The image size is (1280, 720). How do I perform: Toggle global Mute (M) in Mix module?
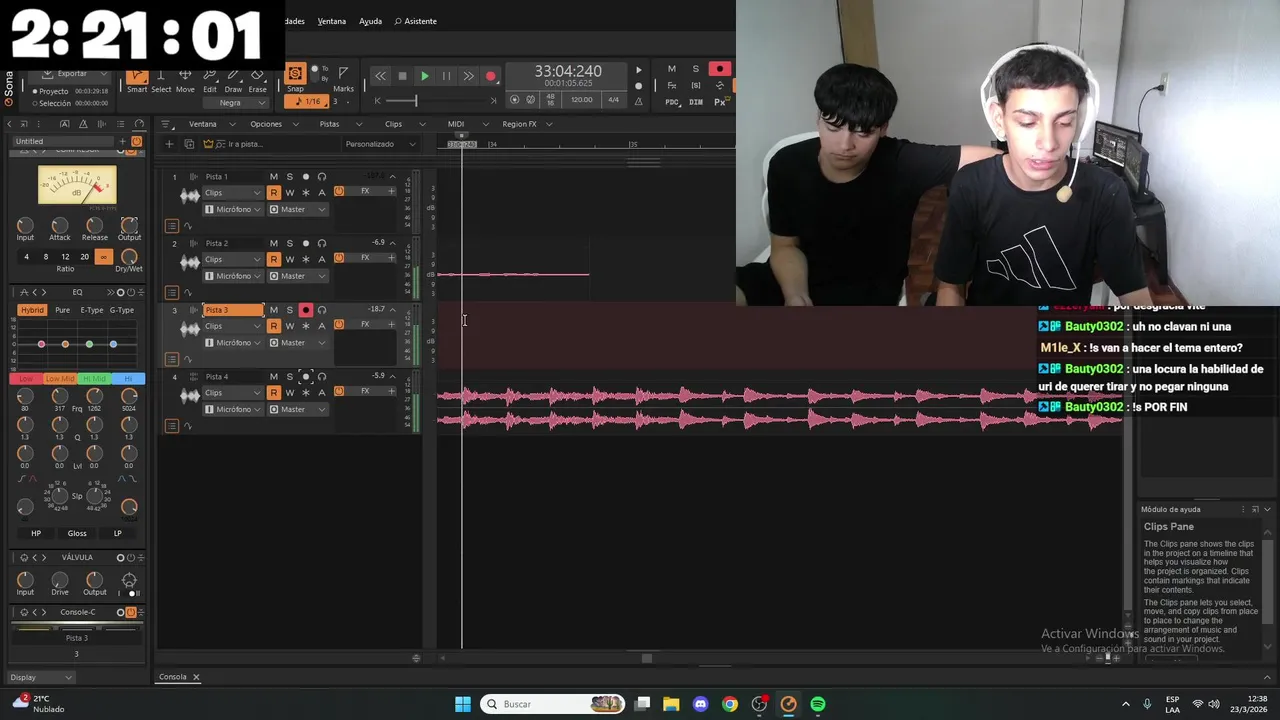[671, 69]
